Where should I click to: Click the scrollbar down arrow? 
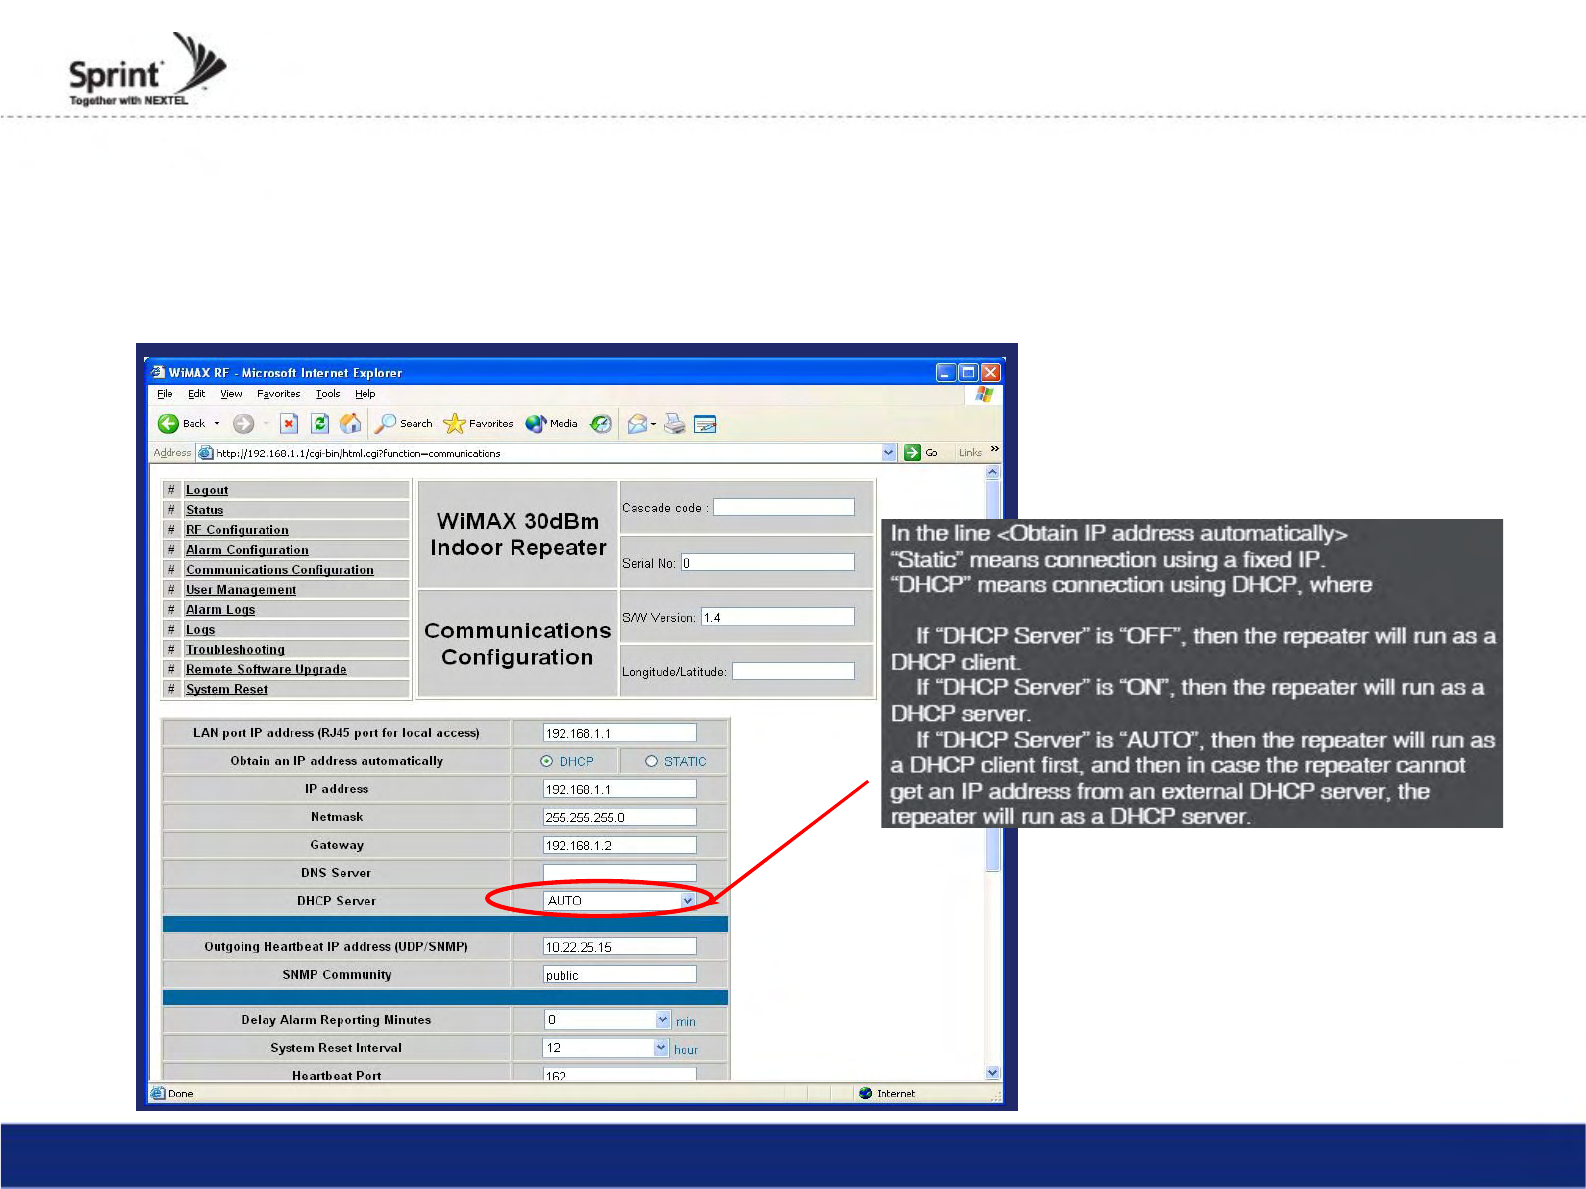(x=993, y=1072)
